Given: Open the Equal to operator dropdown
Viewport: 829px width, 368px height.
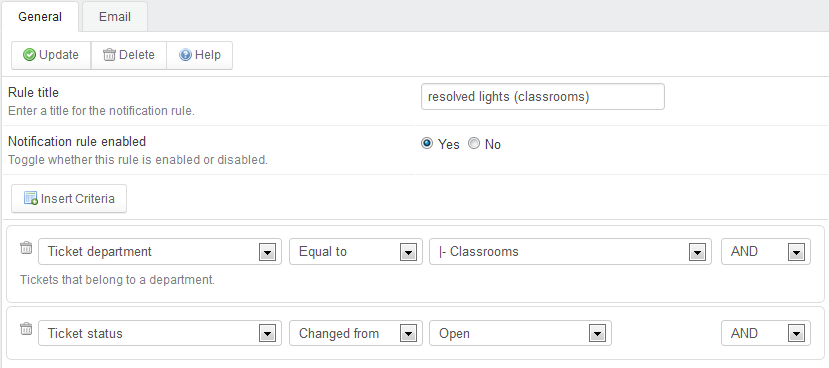Looking at the screenshot, I should [x=356, y=252].
